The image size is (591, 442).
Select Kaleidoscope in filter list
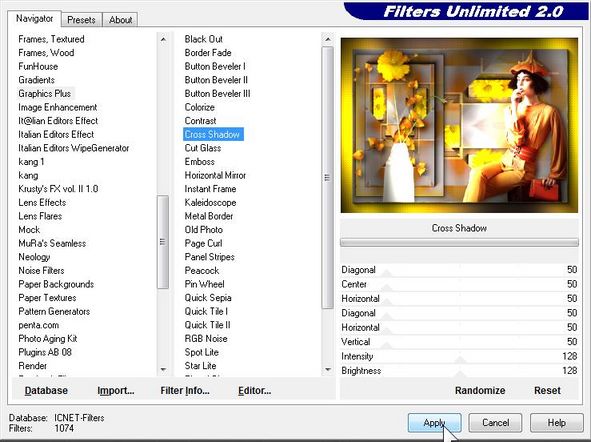[x=210, y=202]
